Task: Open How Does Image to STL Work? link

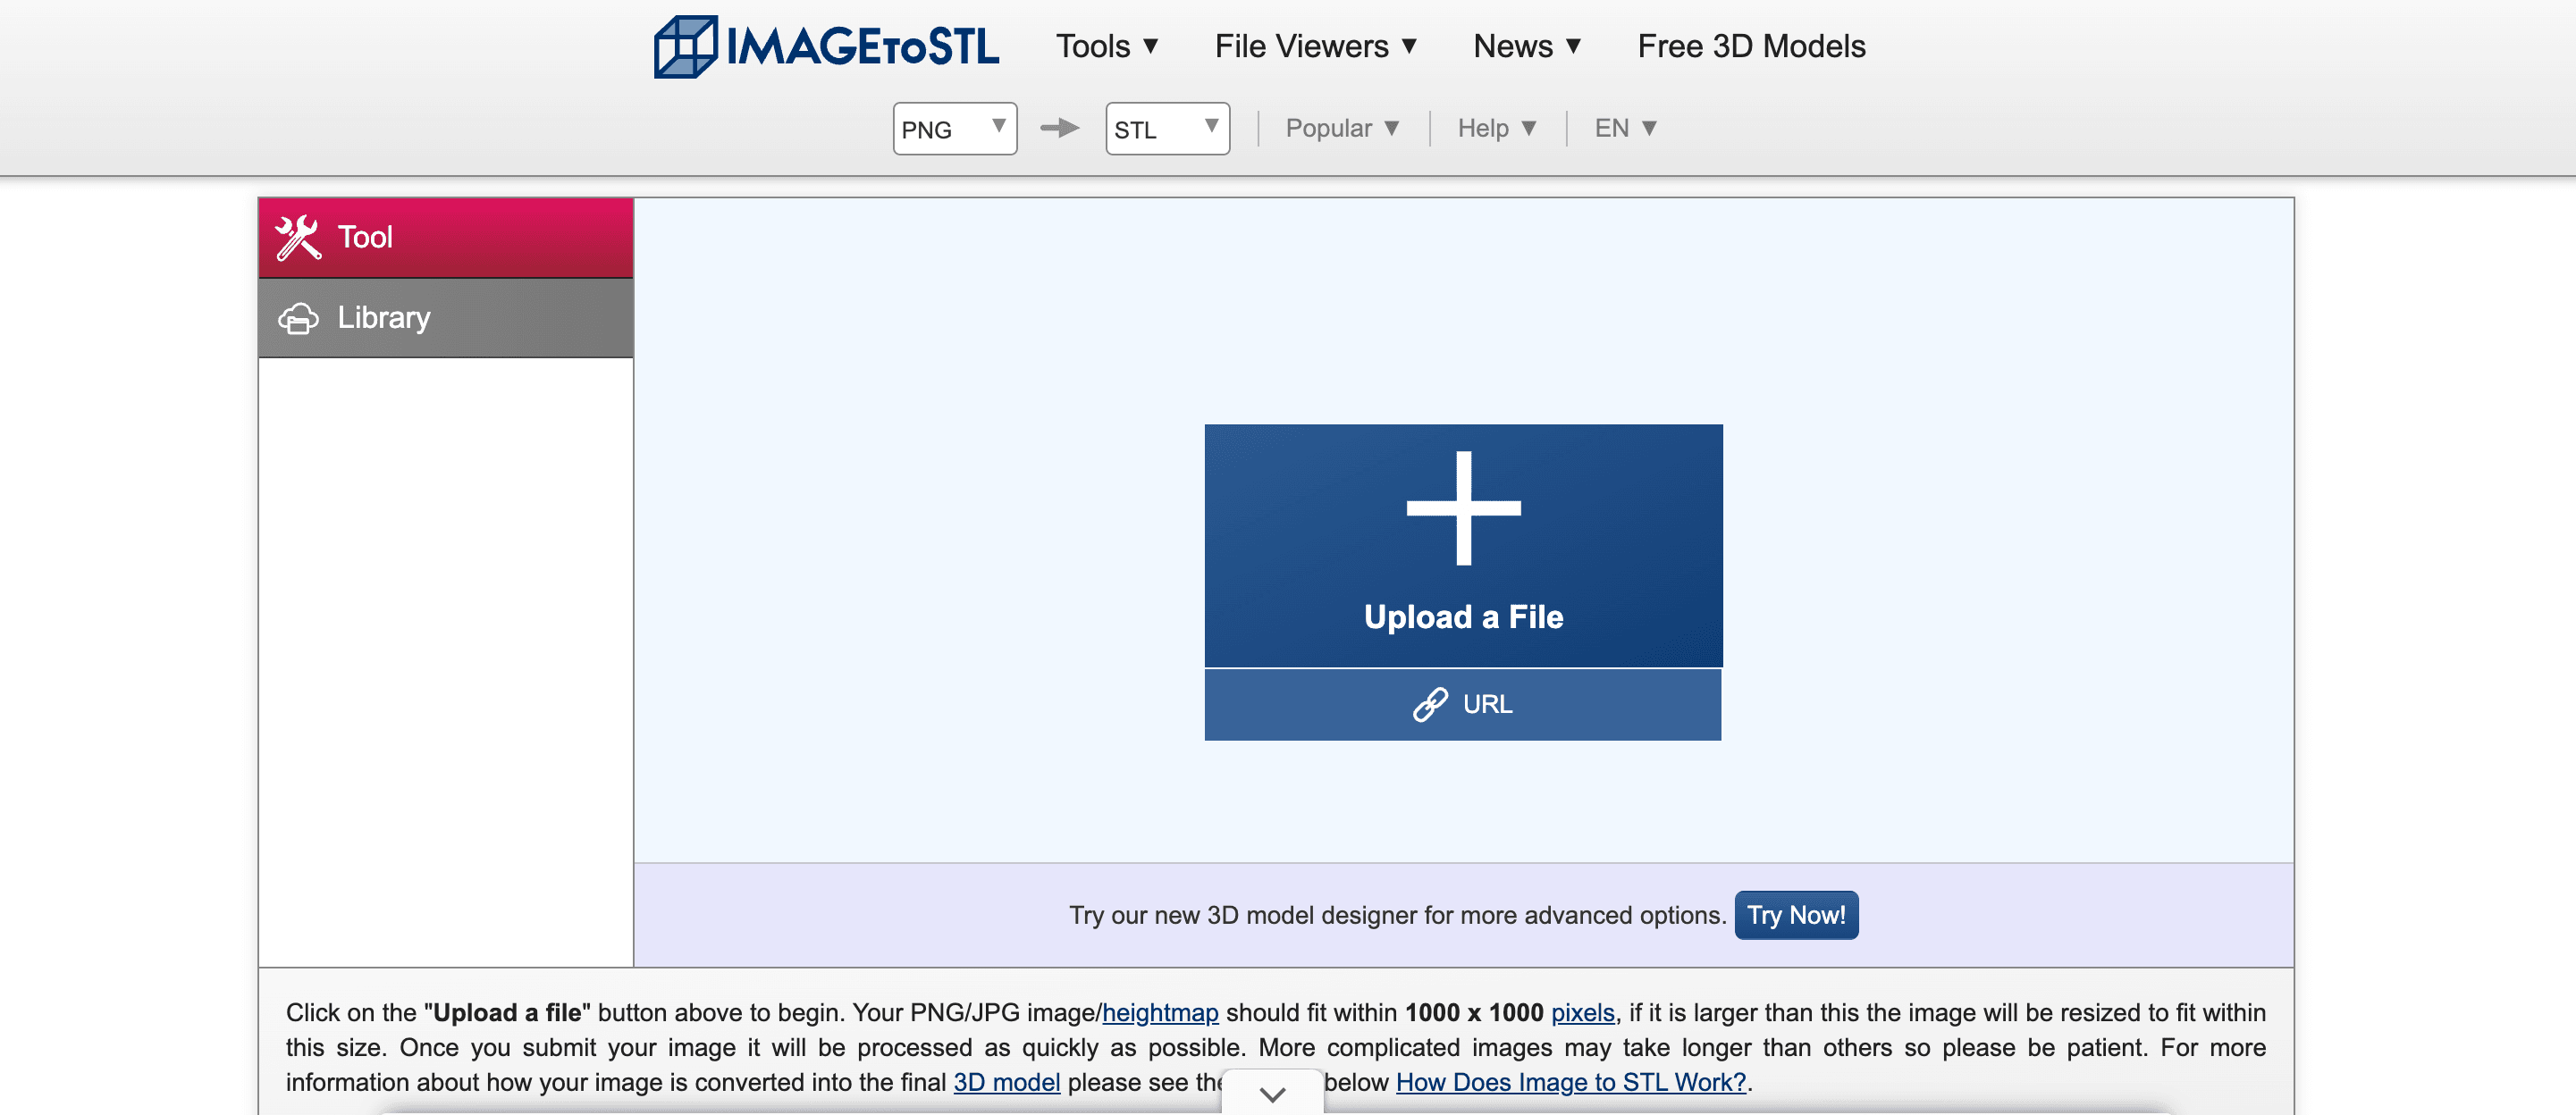Action: [1570, 1082]
